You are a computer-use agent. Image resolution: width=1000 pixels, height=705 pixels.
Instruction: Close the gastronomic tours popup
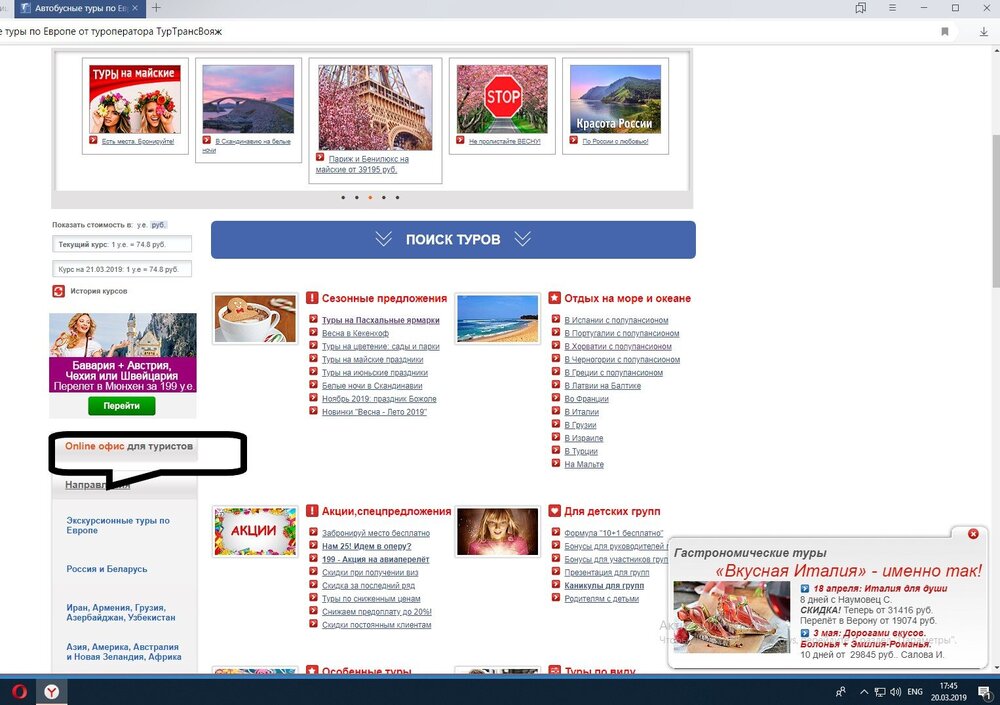coord(973,534)
